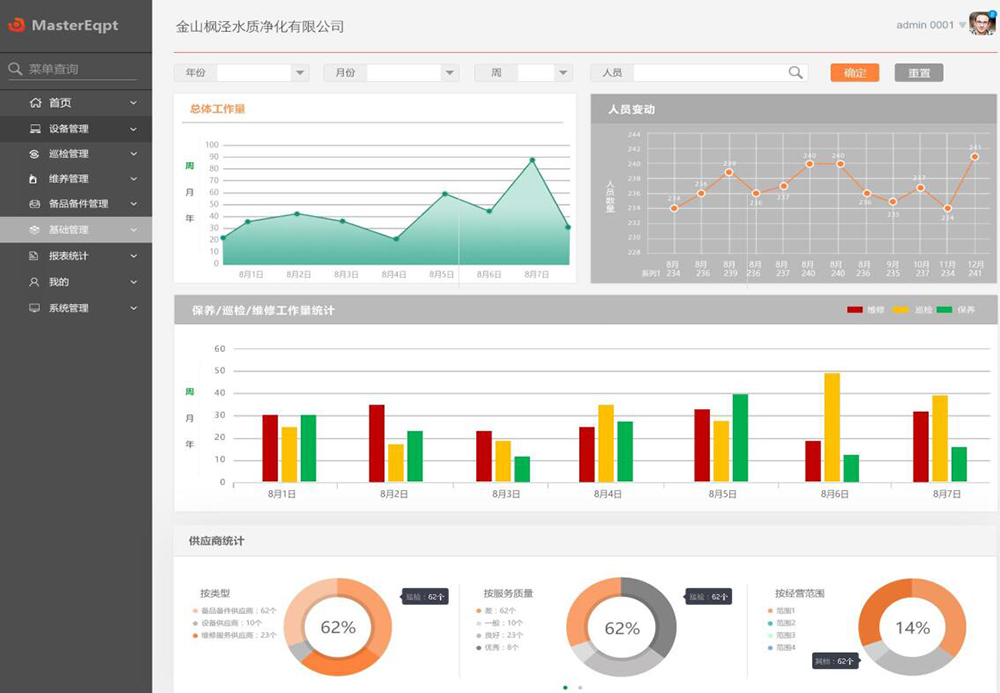Screen dimensions: 1000x693
Task: Click the 备品备件管理 spare parts icon
Action: [34, 204]
